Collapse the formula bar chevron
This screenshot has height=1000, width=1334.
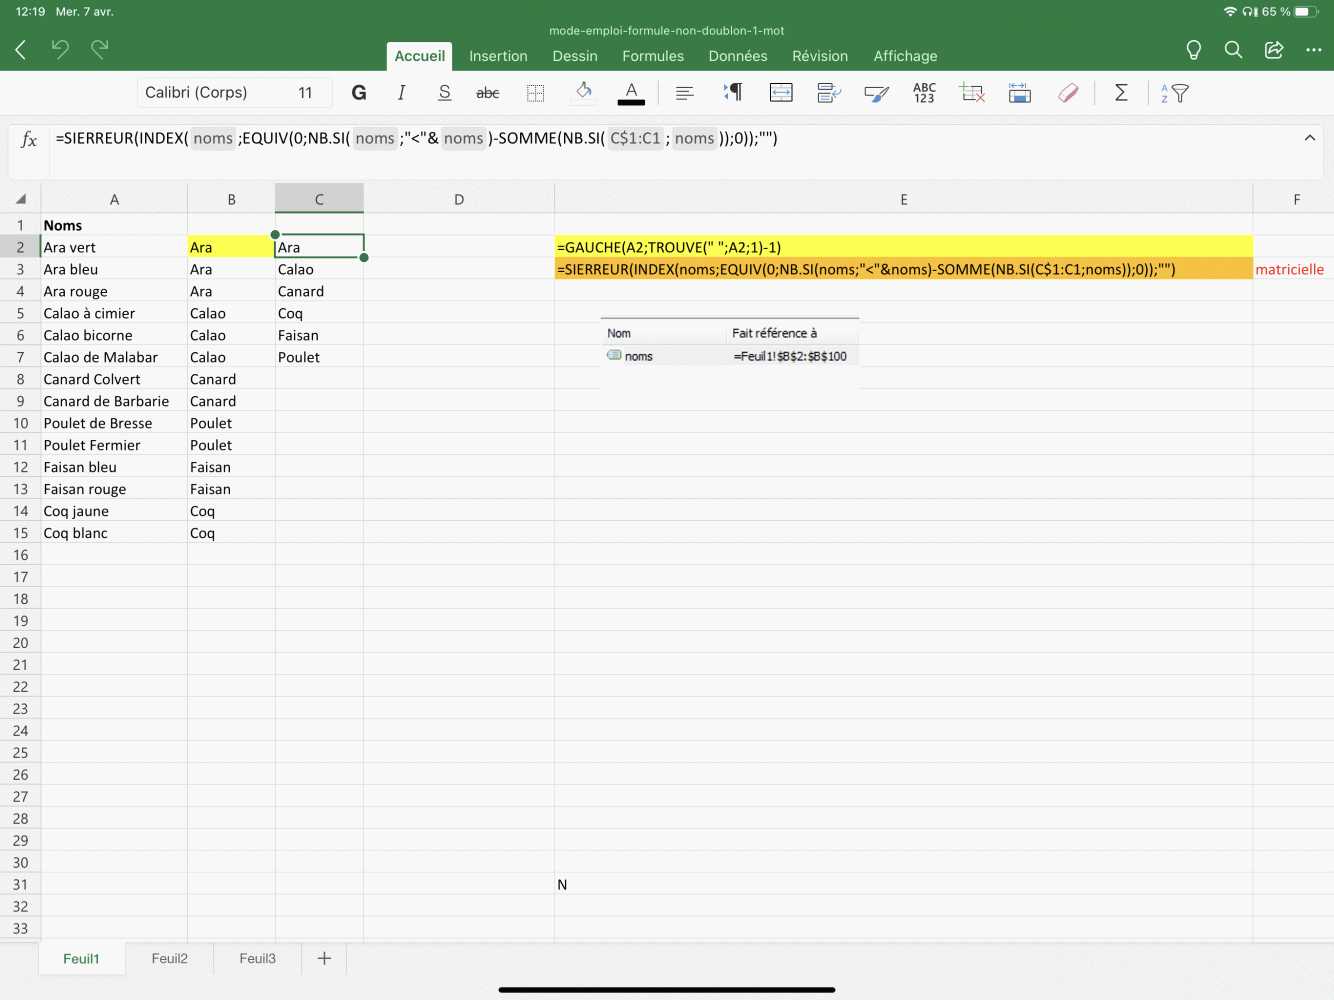[x=1309, y=138]
